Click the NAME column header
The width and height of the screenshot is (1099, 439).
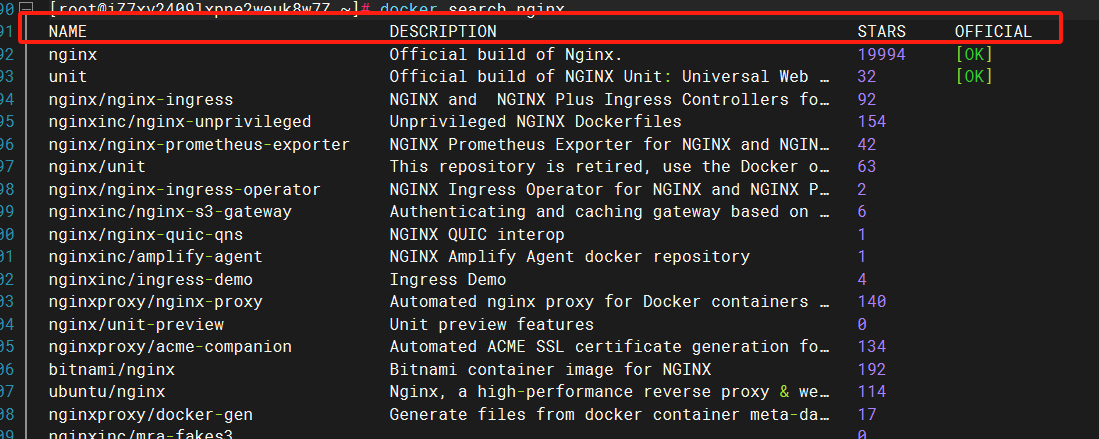(67, 32)
